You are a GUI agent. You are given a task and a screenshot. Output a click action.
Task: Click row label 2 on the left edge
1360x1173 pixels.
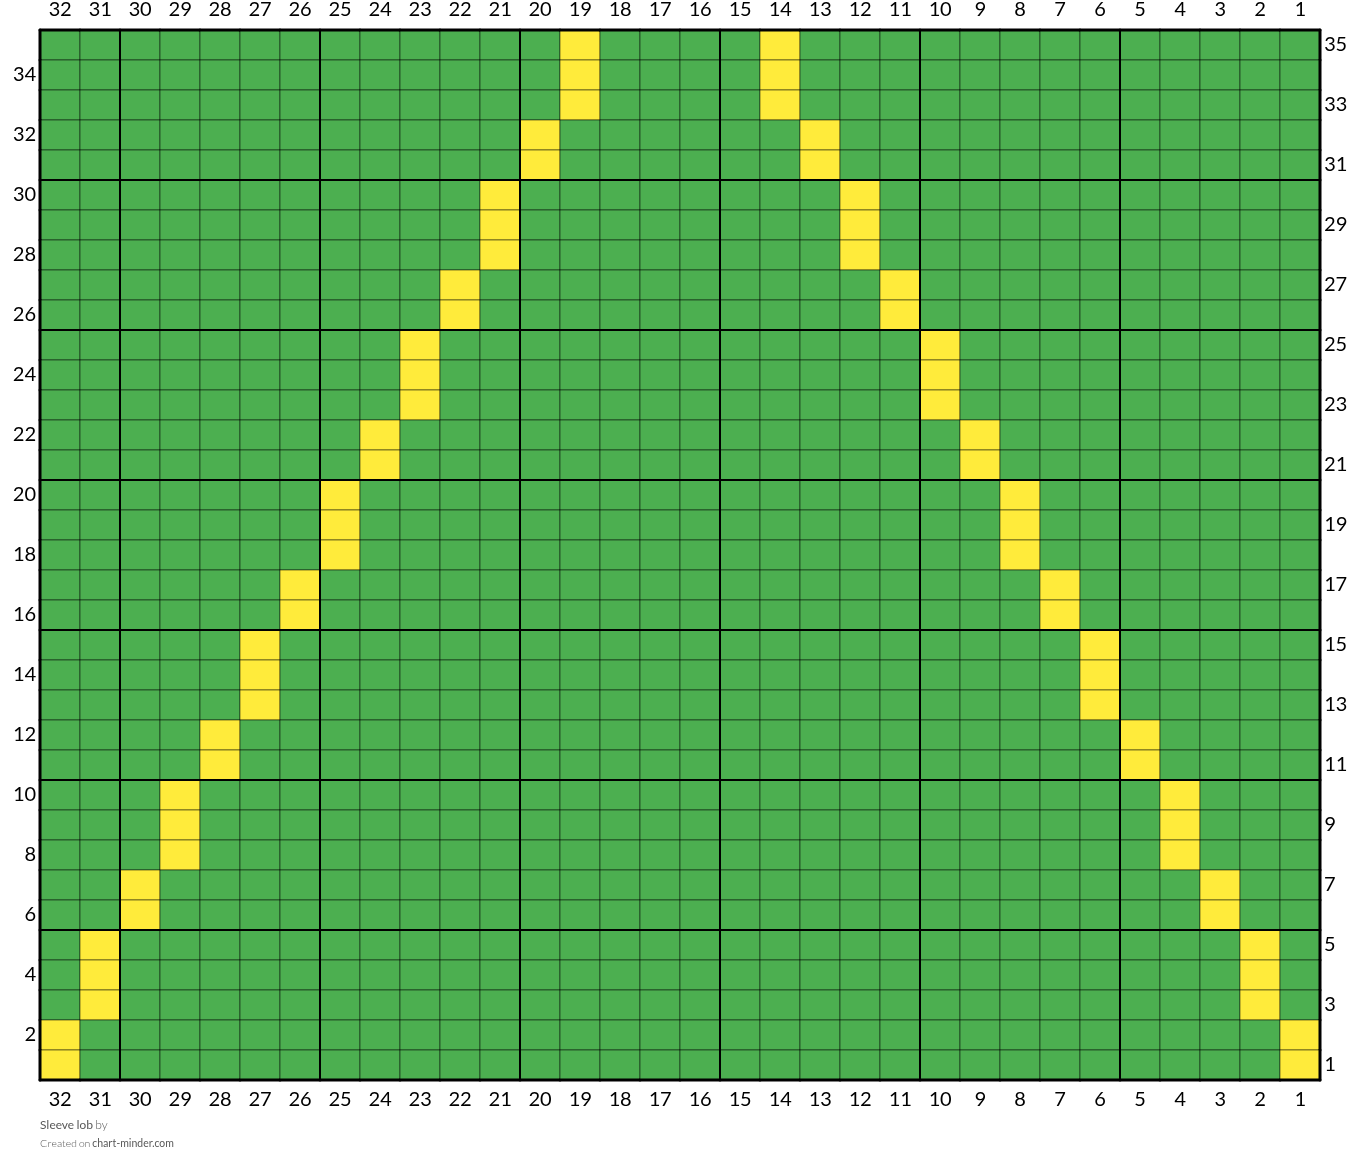tap(30, 1034)
